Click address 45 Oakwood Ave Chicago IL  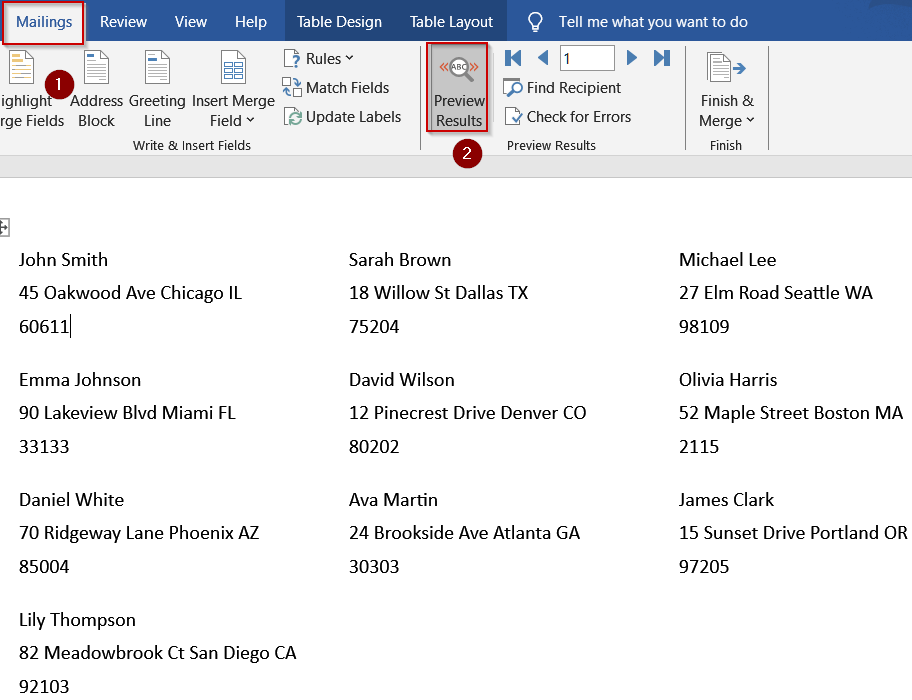pyautogui.click(x=130, y=293)
